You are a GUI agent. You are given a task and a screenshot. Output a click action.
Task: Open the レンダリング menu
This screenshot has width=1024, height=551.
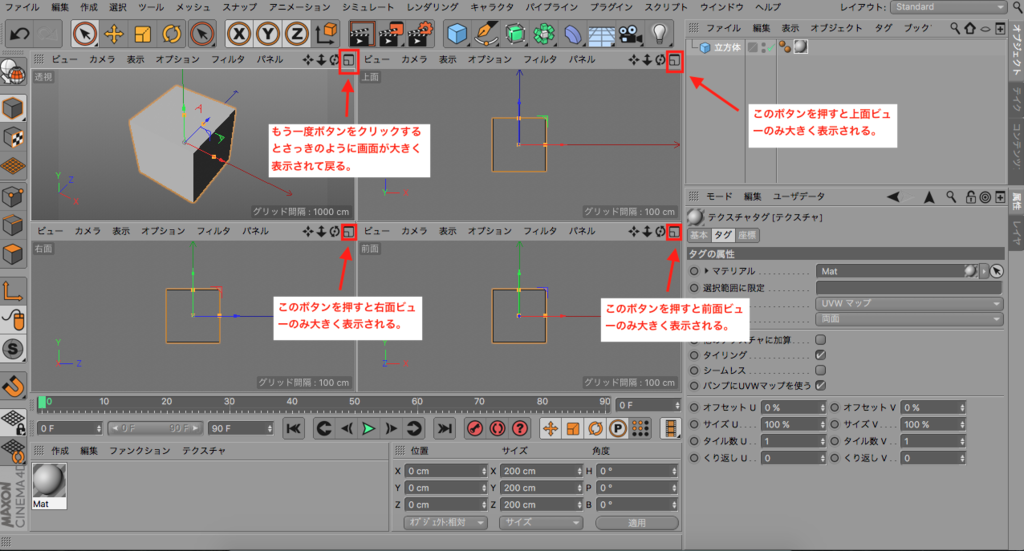click(432, 7)
